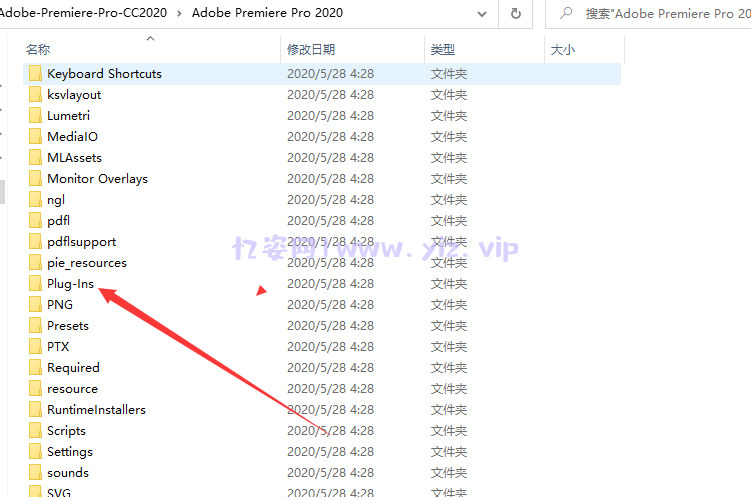The width and height of the screenshot is (751, 500).
Task: Click the MediaIO folder icon
Action: coord(35,137)
